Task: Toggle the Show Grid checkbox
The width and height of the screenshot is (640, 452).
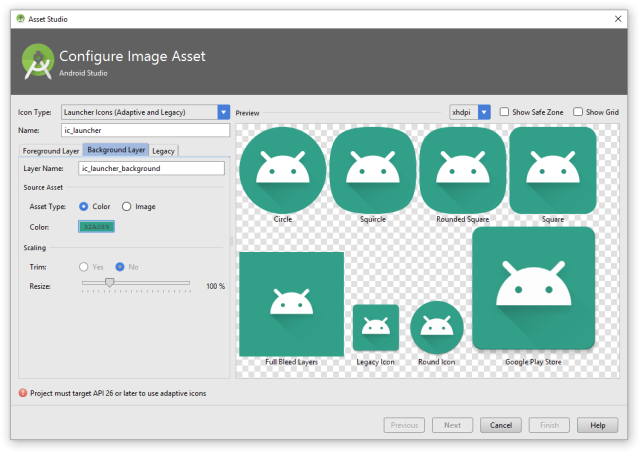Action: tap(579, 112)
